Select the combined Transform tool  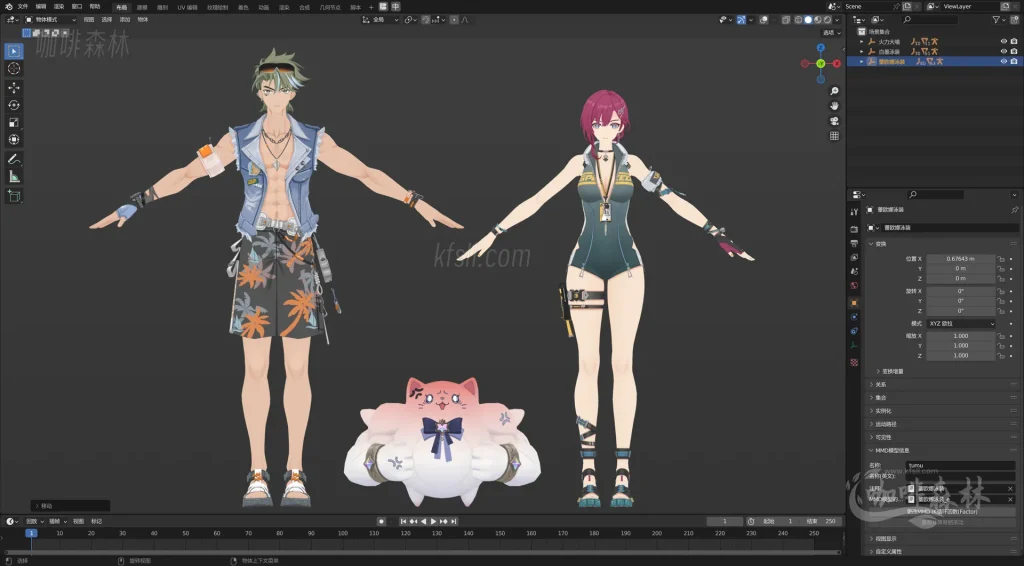click(14, 140)
